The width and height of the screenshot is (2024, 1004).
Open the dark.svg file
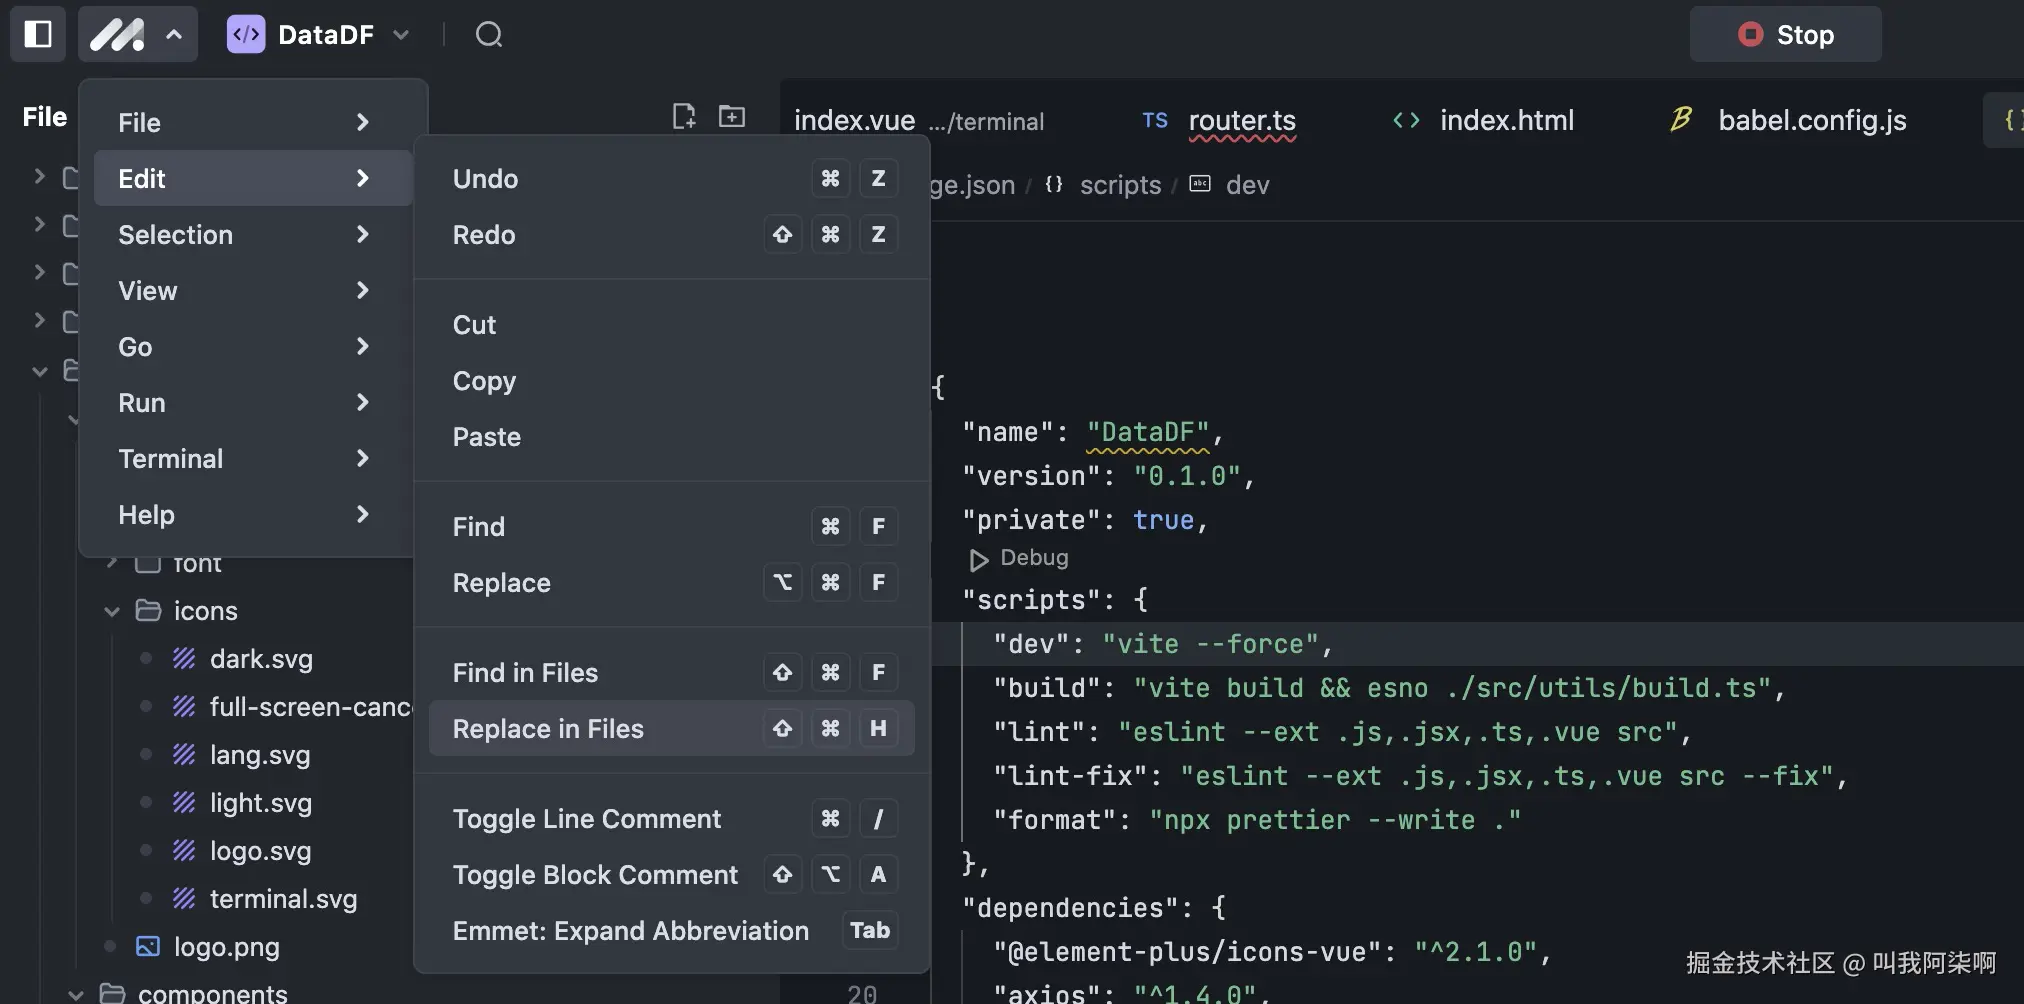pyautogui.click(x=260, y=659)
